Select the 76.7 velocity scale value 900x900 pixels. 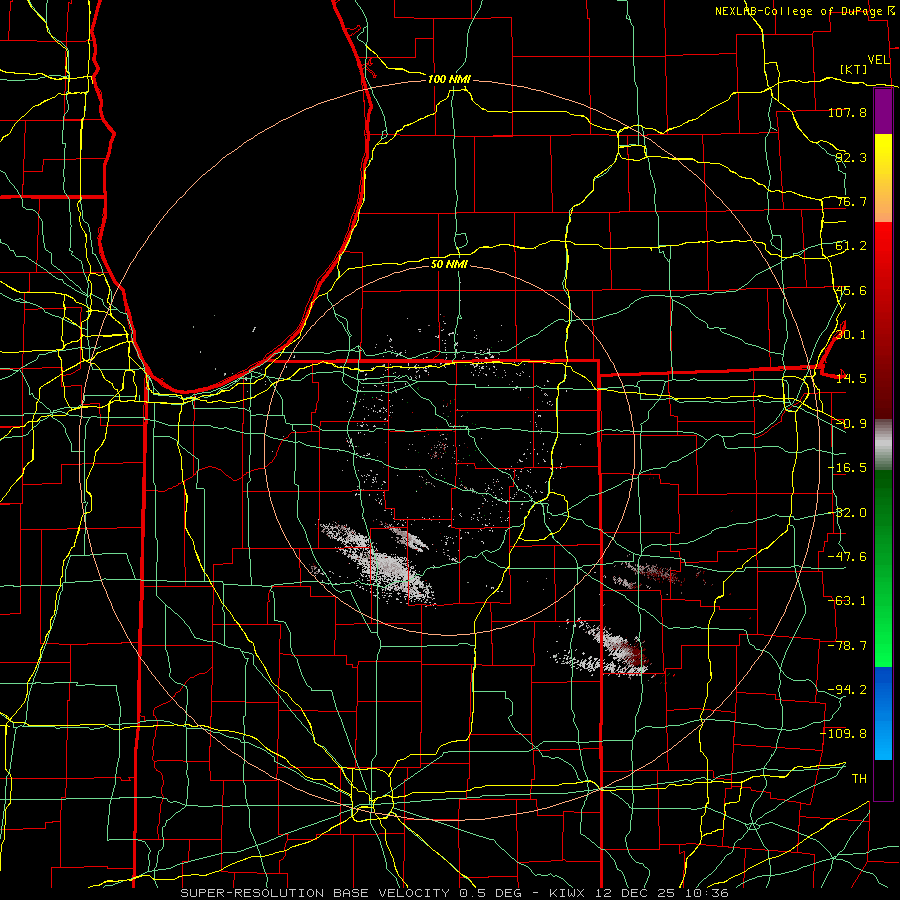(851, 201)
